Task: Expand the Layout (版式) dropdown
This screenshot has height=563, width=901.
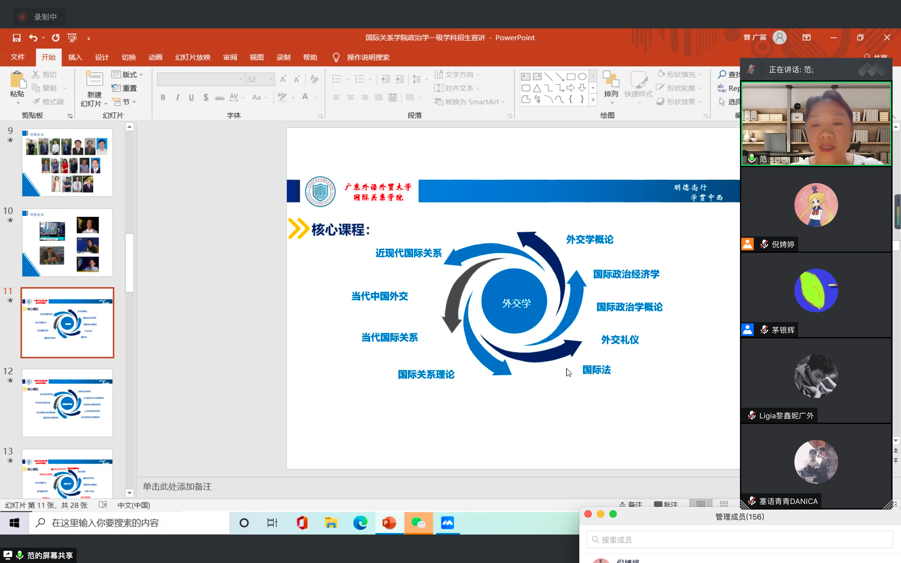Action: coord(127,75)
